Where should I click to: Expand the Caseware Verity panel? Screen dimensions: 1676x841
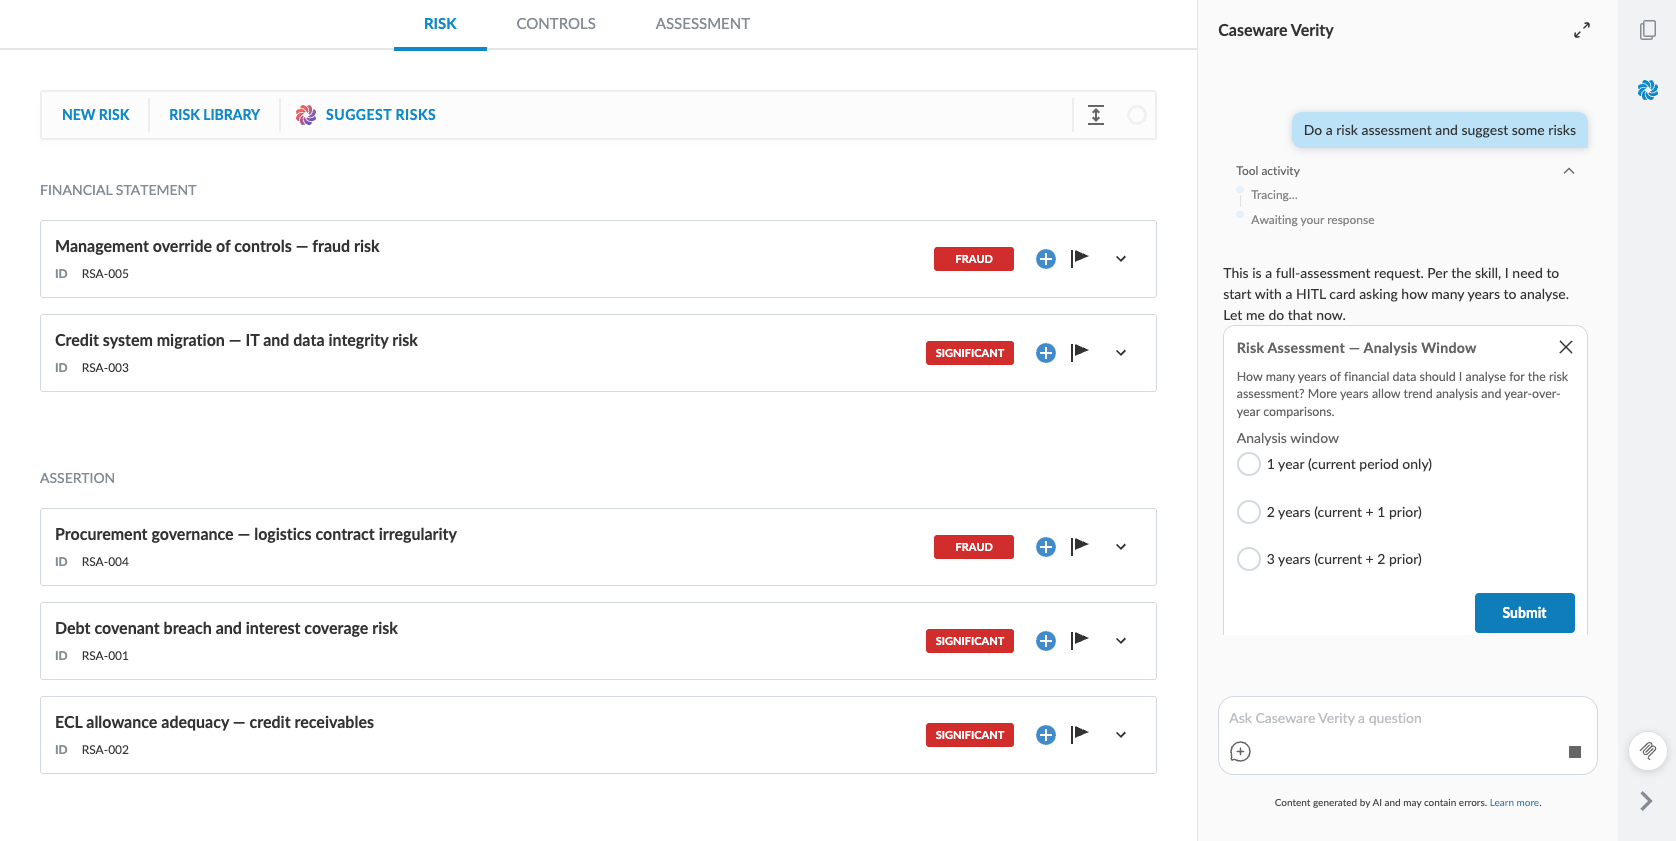coord(1582,31)
